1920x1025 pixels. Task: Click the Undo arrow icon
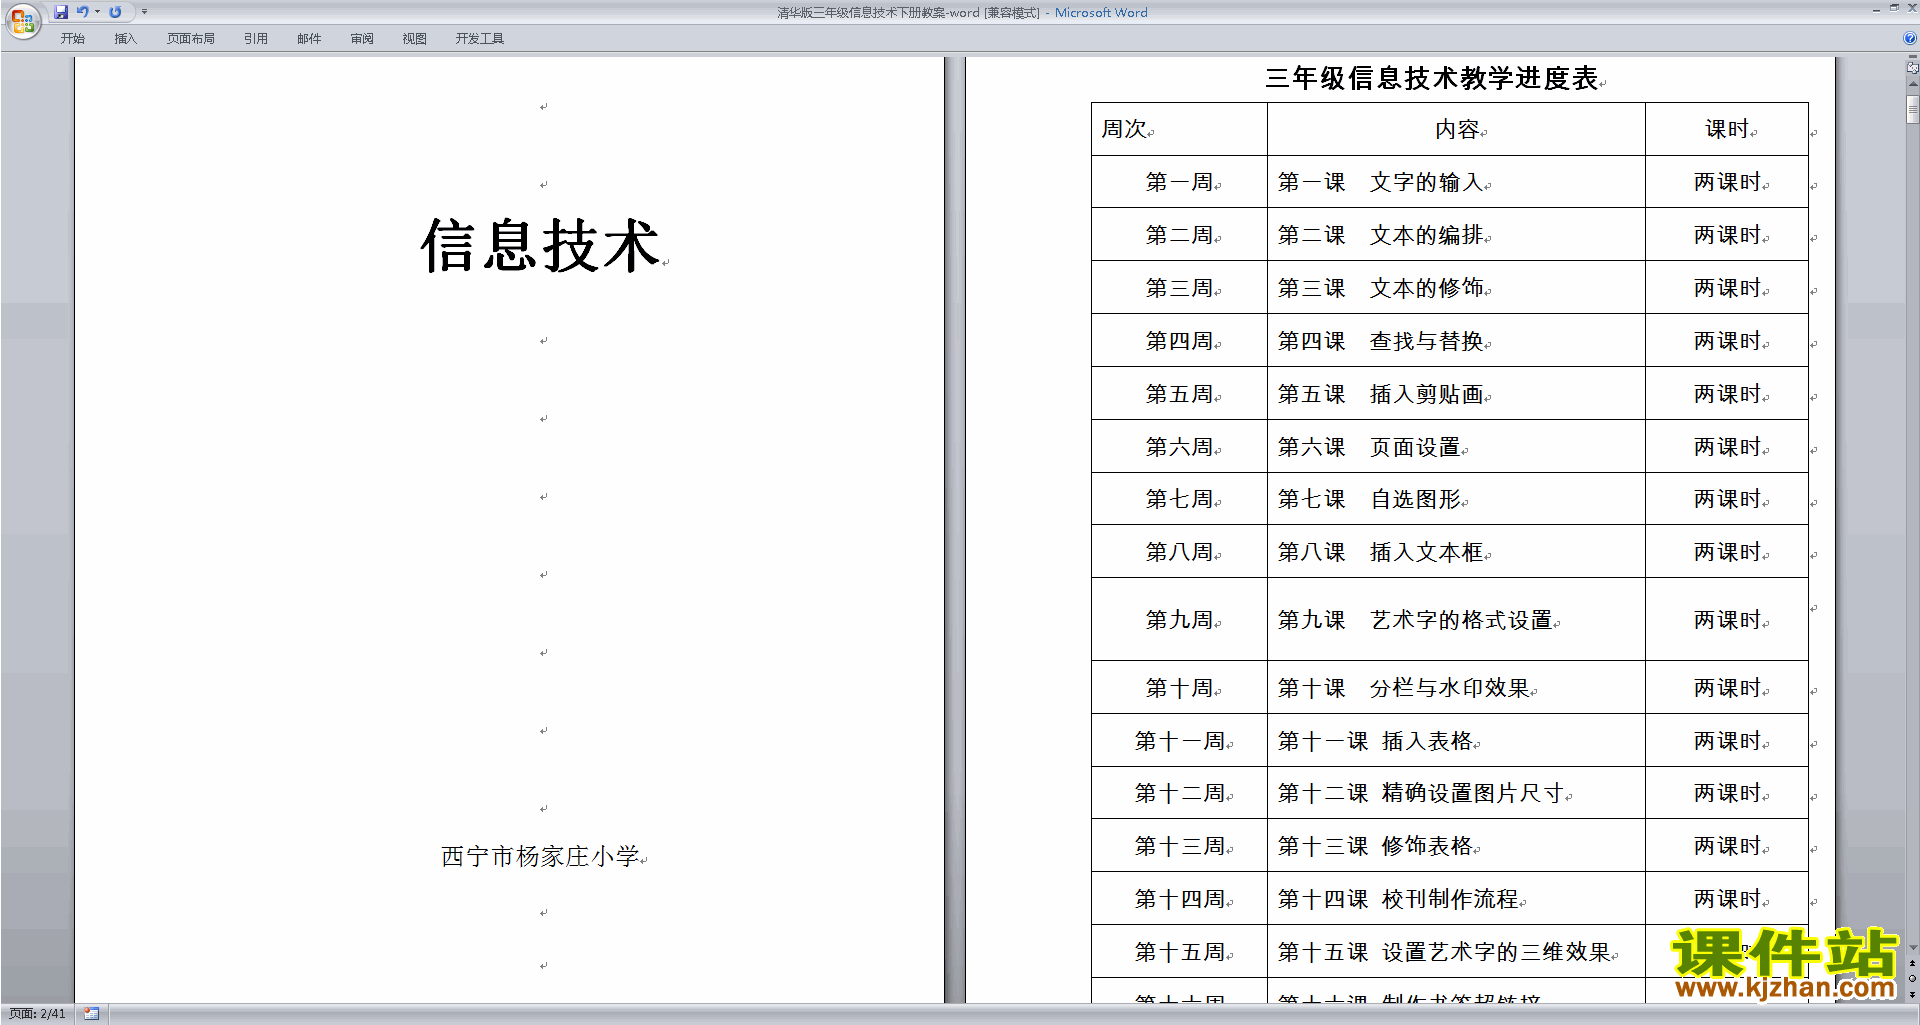83,12
